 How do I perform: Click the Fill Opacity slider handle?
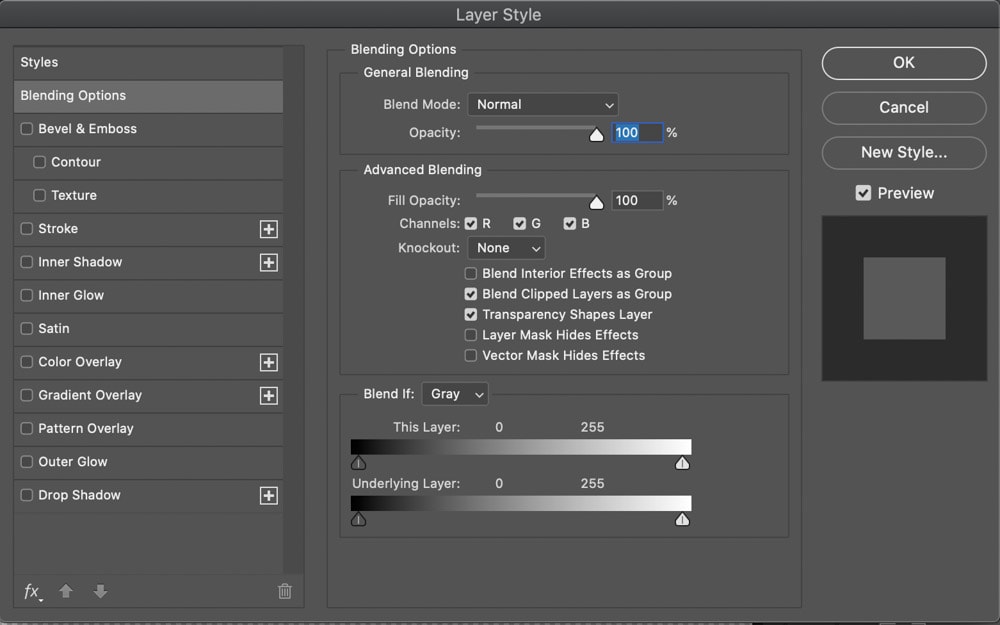[597, 203]
